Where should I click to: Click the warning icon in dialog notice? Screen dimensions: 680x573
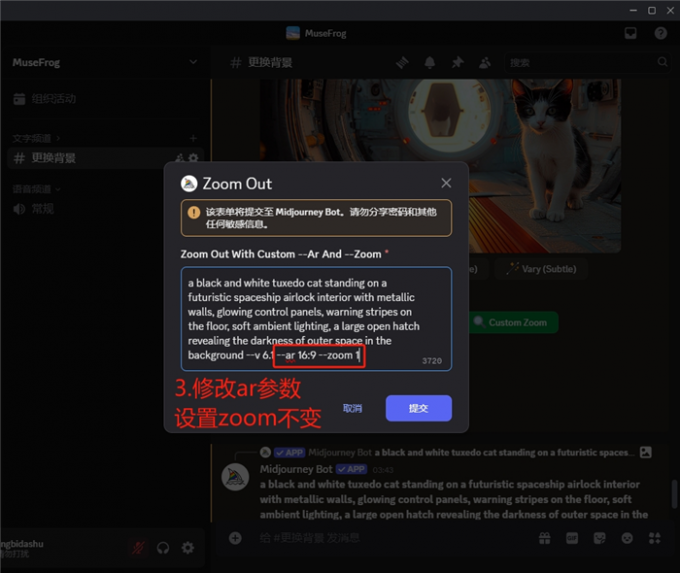pos(194,212)
